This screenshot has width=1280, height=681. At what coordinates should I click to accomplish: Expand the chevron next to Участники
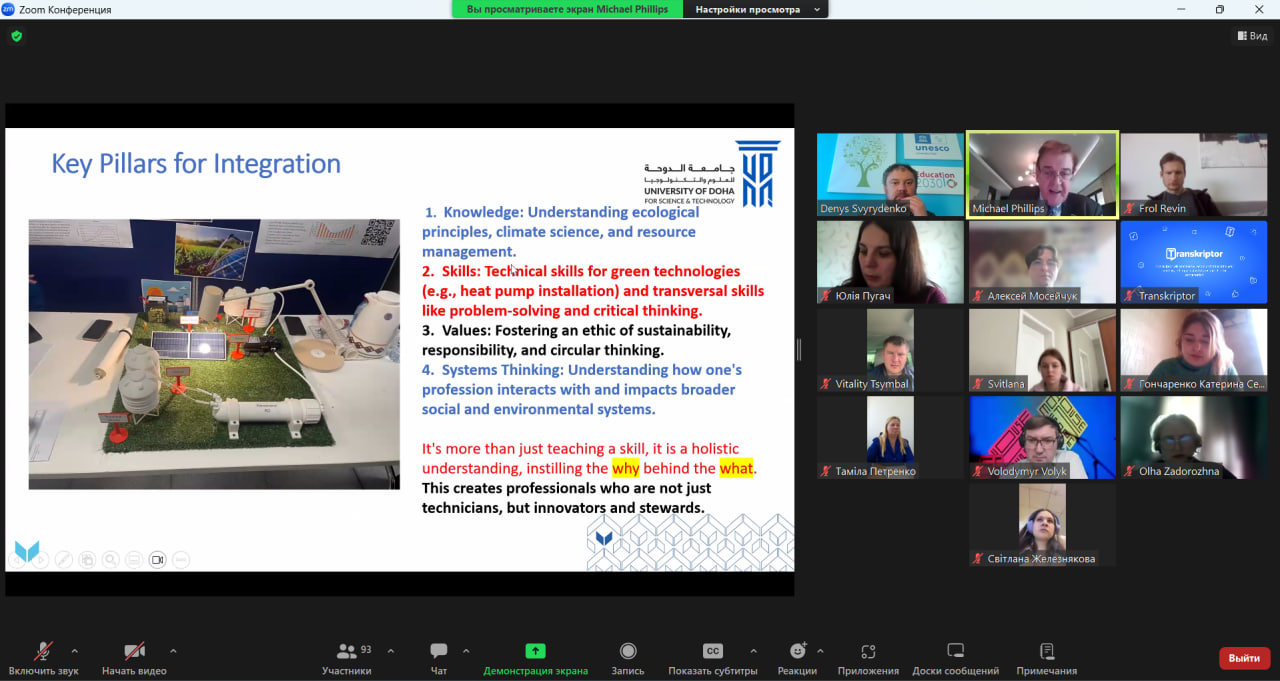[390, 650]
